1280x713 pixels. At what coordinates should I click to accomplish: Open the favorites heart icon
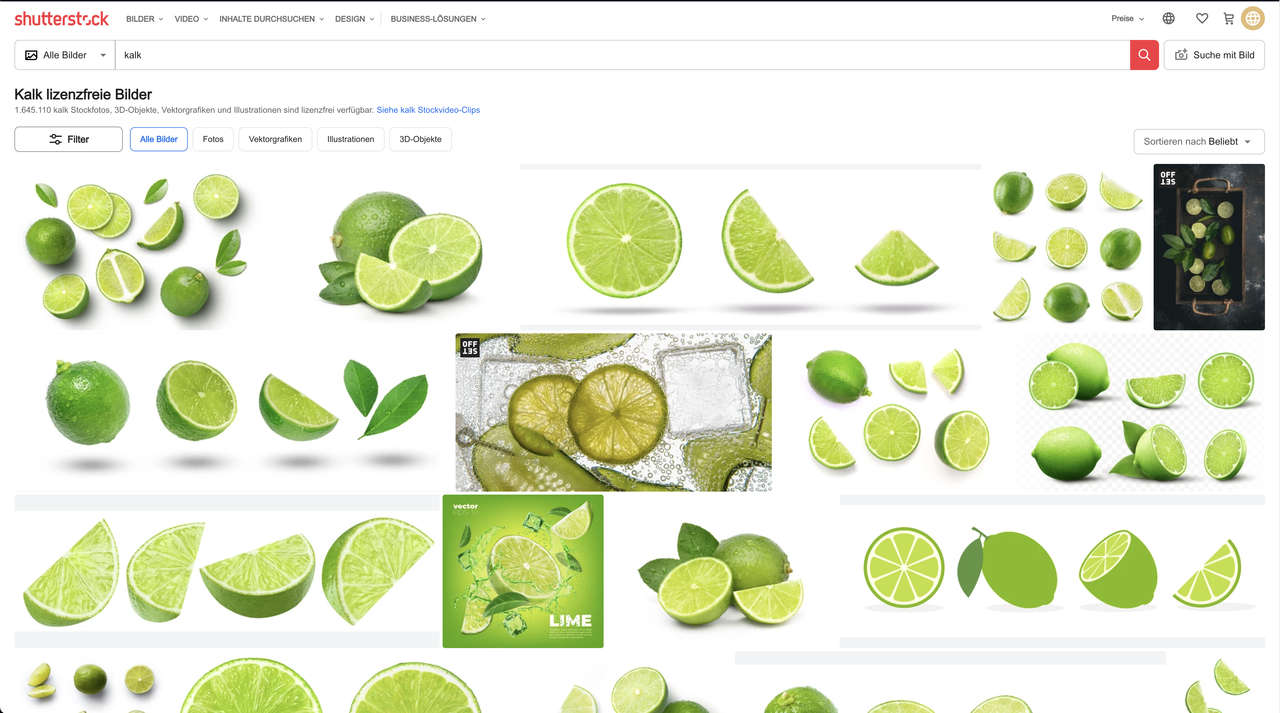click(x=1202, y=18)
